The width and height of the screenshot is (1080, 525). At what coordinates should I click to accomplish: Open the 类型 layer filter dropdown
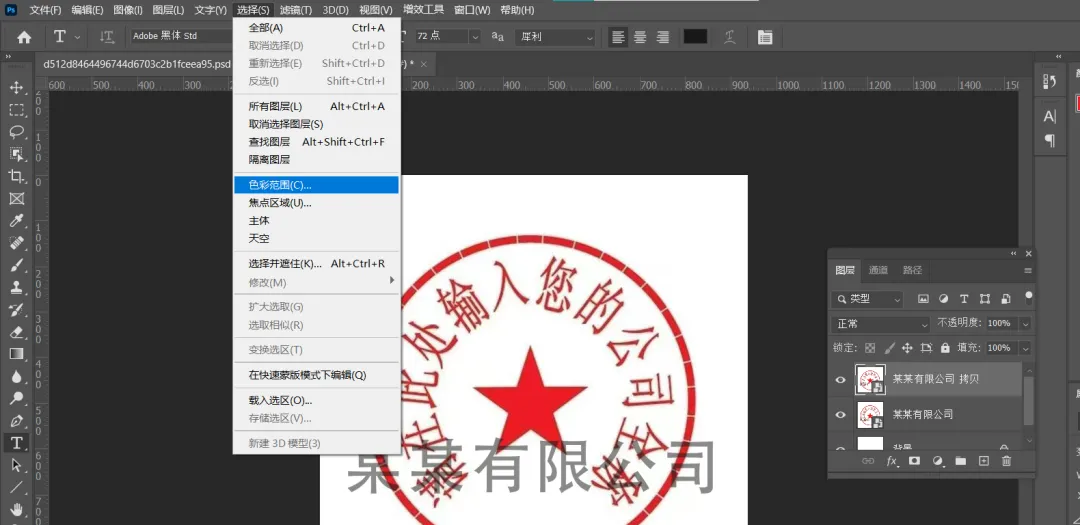click(x=867, y=299)
